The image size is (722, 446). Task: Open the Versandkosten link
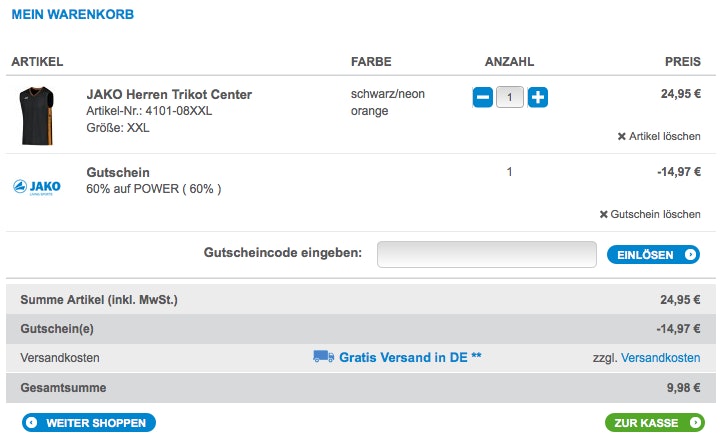[x=660, y=358]
